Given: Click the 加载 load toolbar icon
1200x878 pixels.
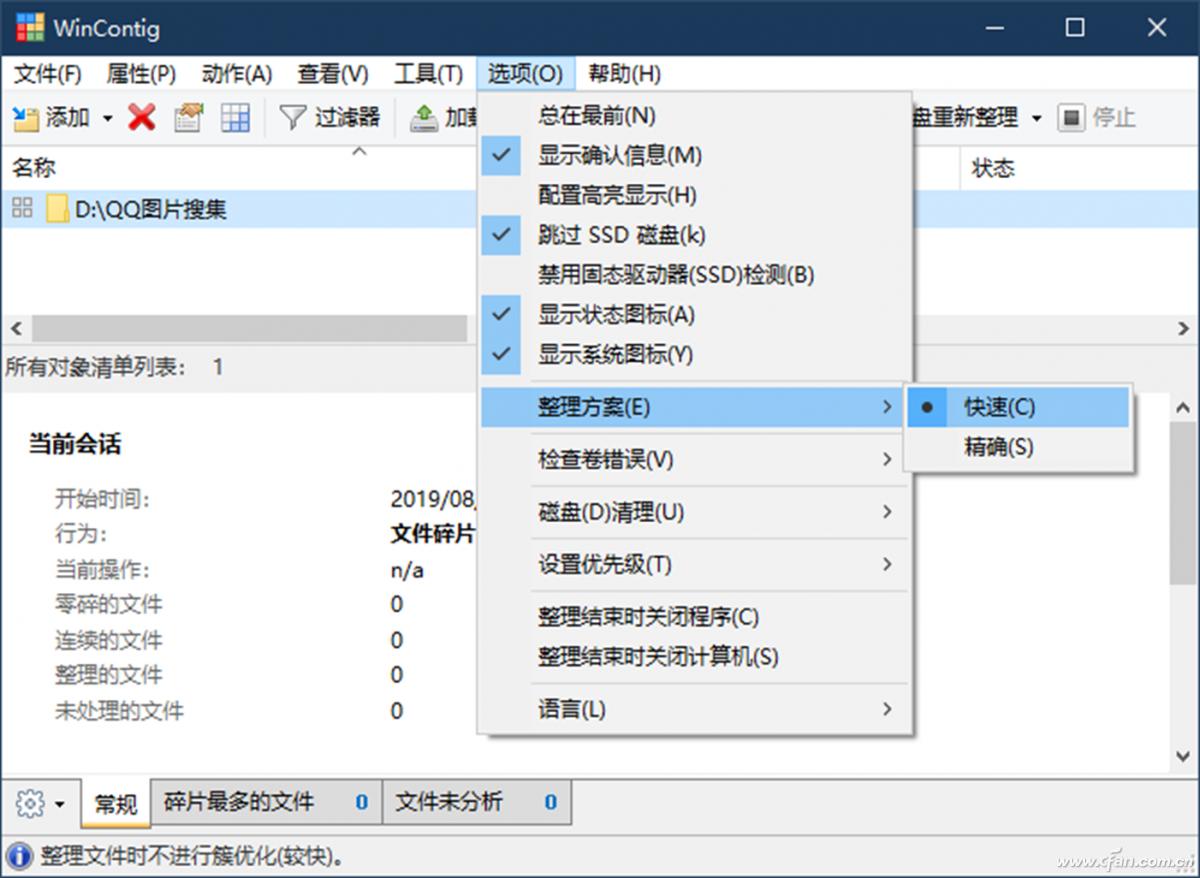Looking at the screenshot, I should click(x=425, y=118).
